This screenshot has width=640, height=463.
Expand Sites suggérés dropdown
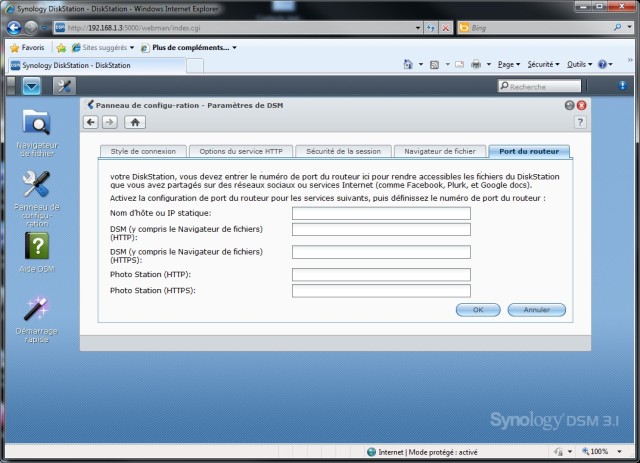[132, 48]
